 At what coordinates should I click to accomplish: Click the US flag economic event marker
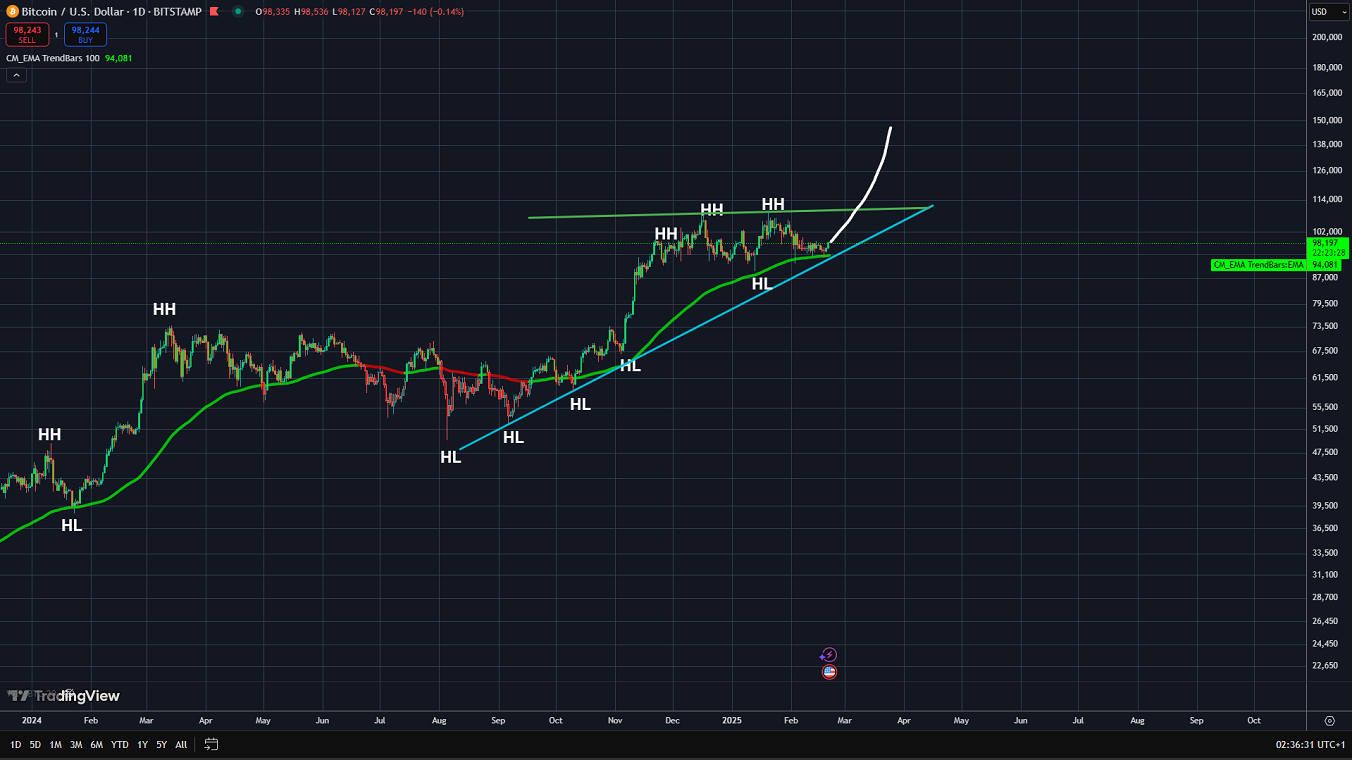pyautogui.click(x=828, y=672)
